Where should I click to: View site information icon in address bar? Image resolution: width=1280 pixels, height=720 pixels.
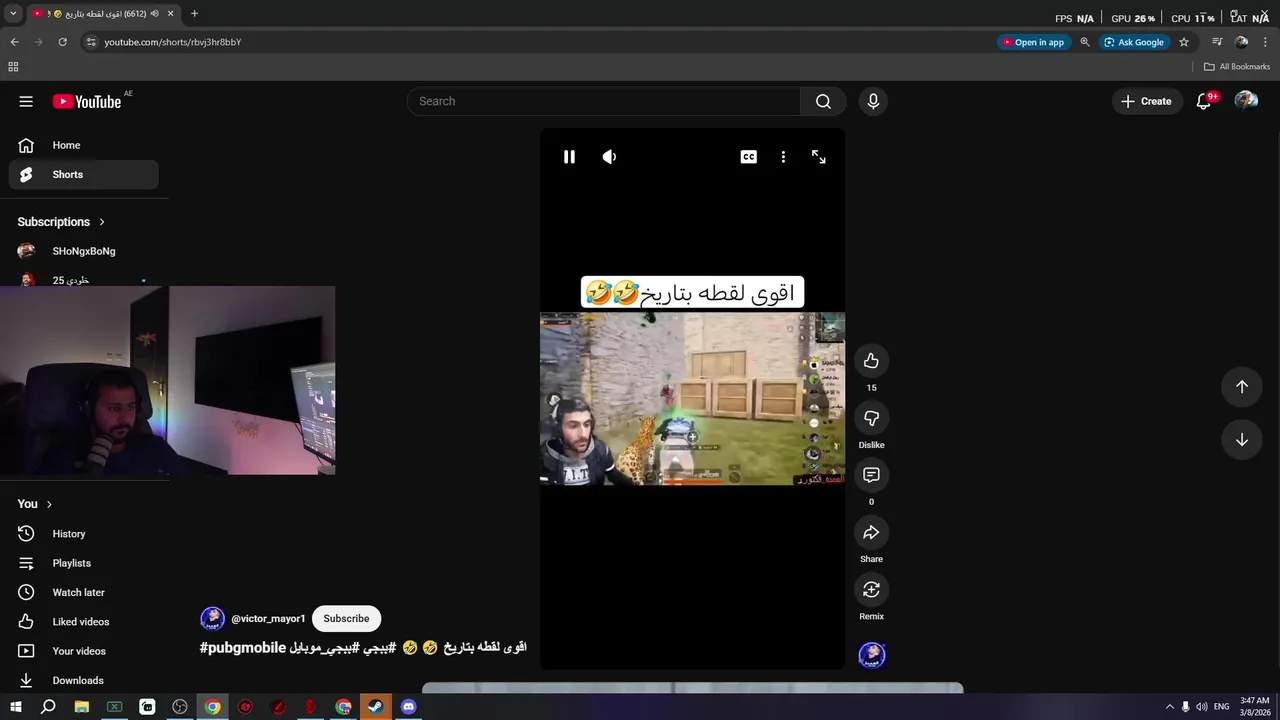pos(91,42)
